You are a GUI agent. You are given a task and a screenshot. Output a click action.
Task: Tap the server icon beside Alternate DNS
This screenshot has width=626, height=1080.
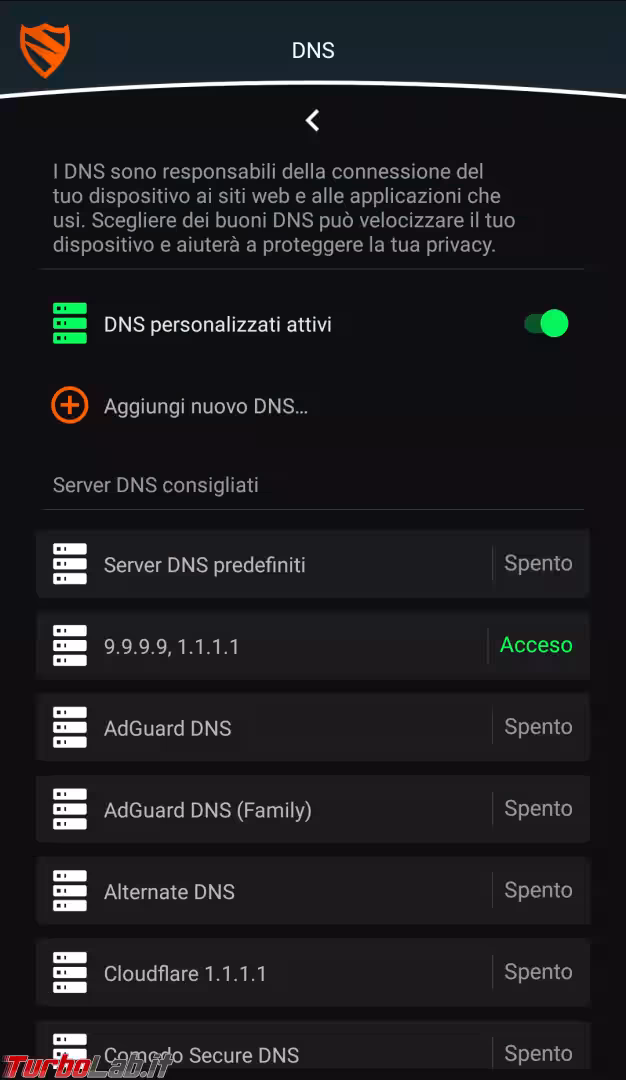coord(69,890)
